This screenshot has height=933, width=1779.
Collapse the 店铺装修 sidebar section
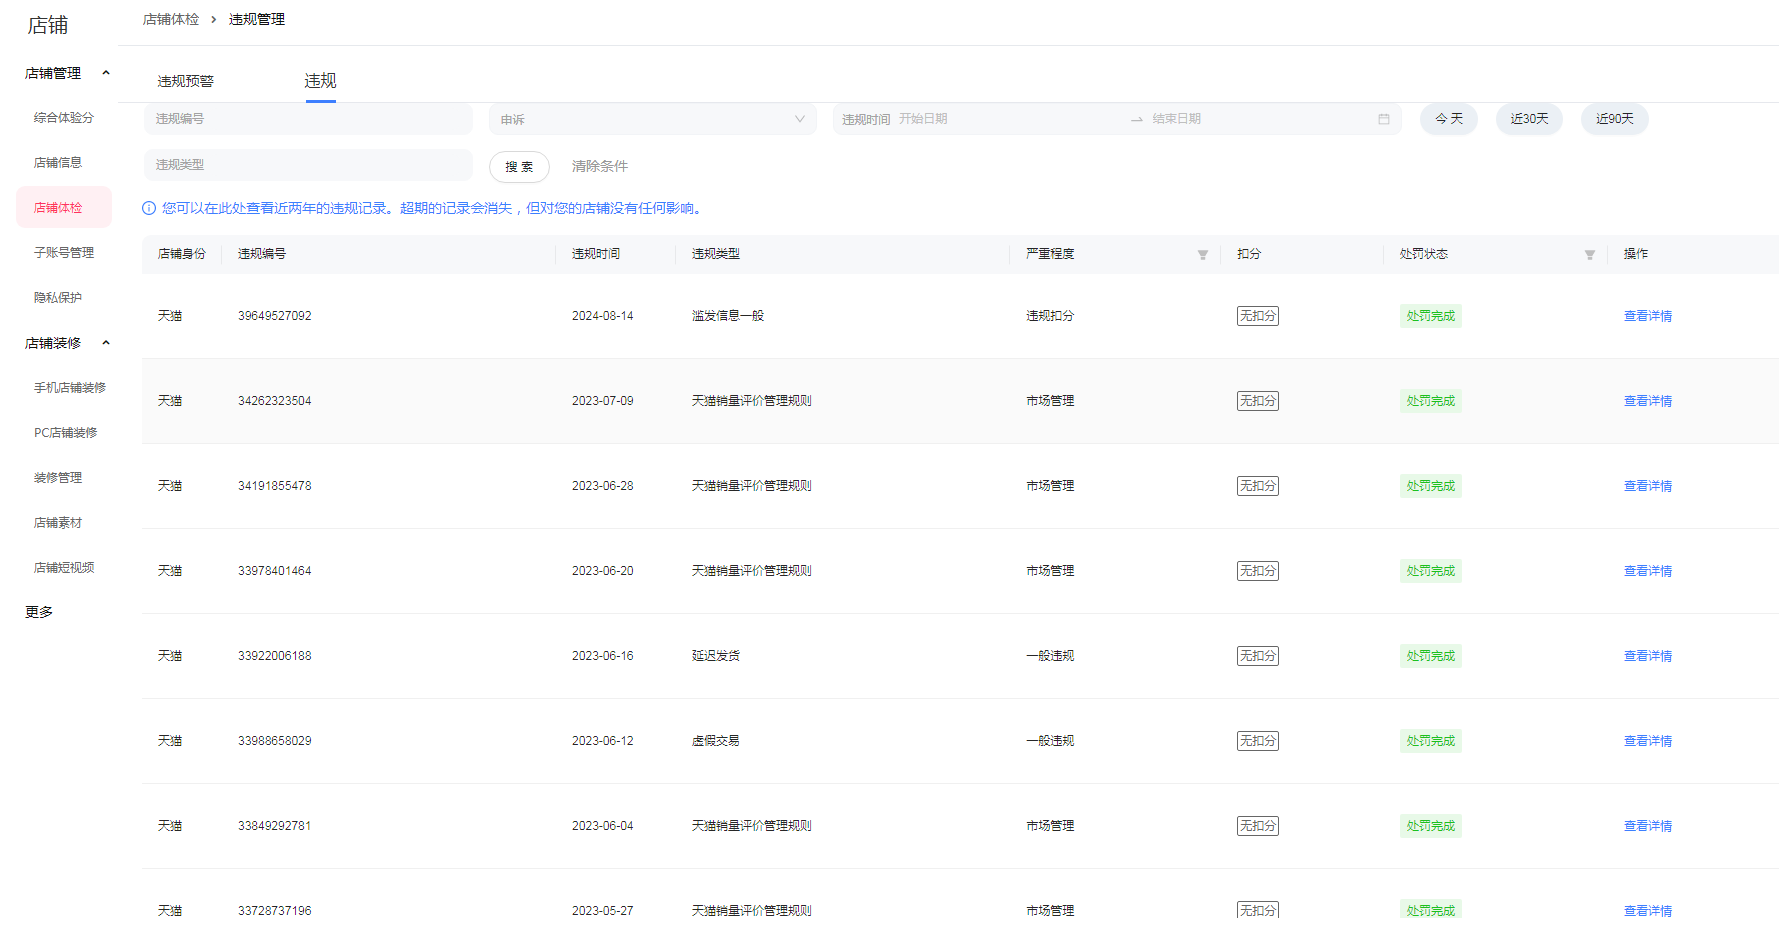point(106,343)
